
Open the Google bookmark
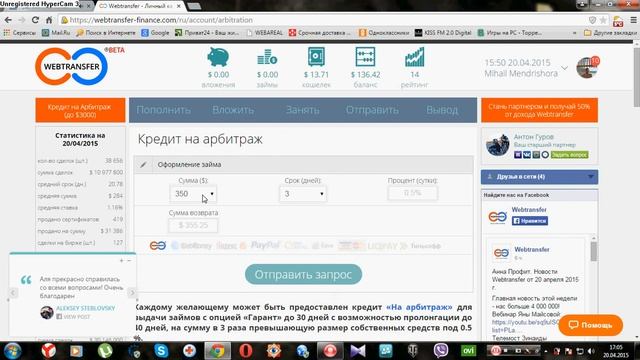coord(155,33)
